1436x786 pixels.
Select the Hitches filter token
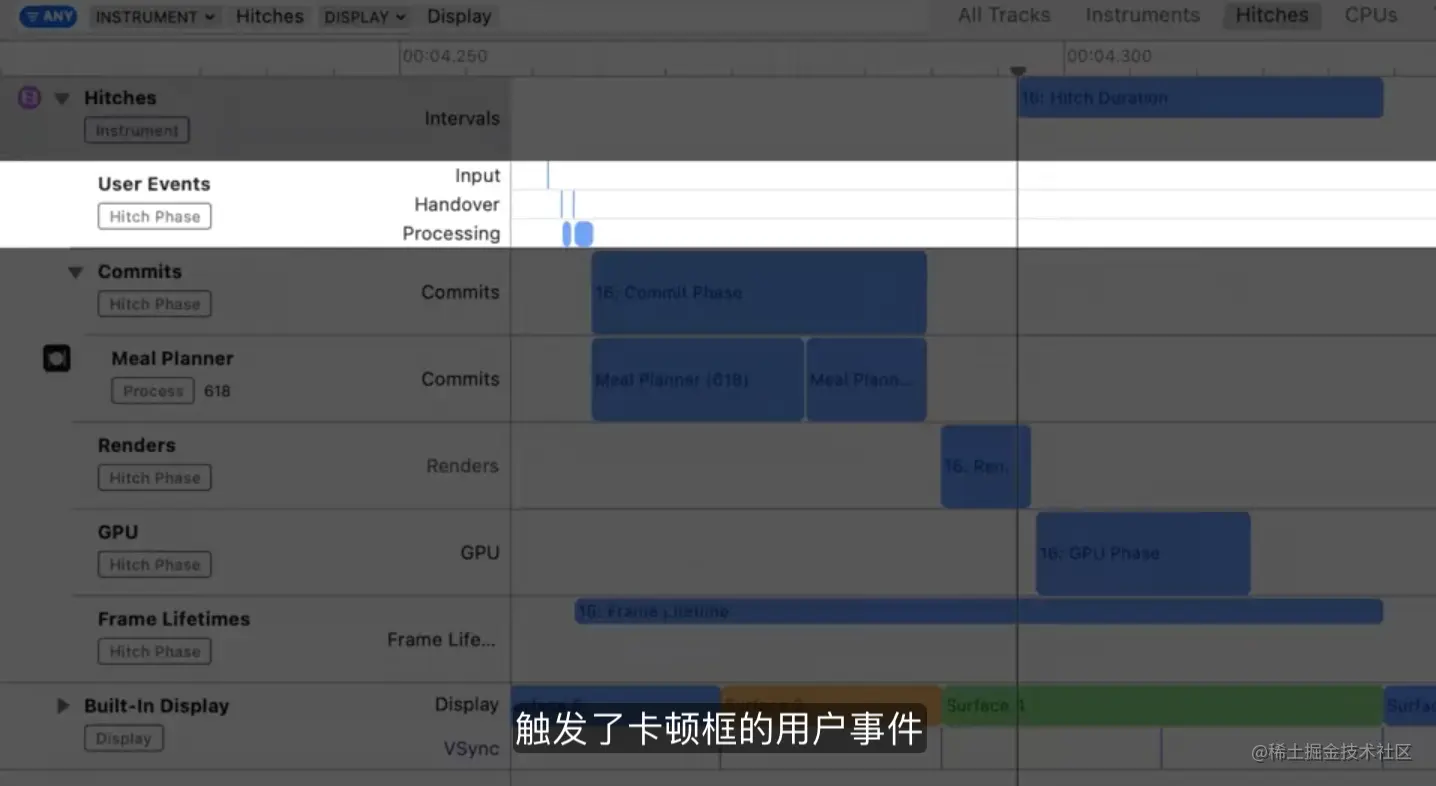pyautogui.click(x=270, y=16)
